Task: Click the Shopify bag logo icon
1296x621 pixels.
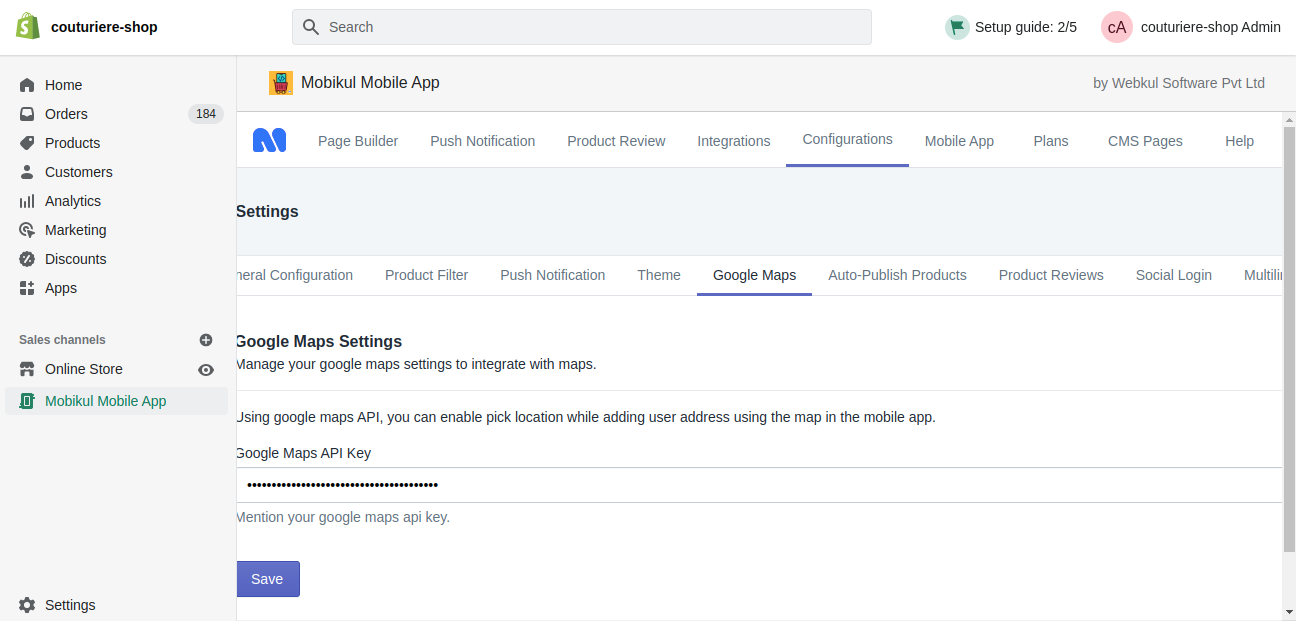Action: 28,26
